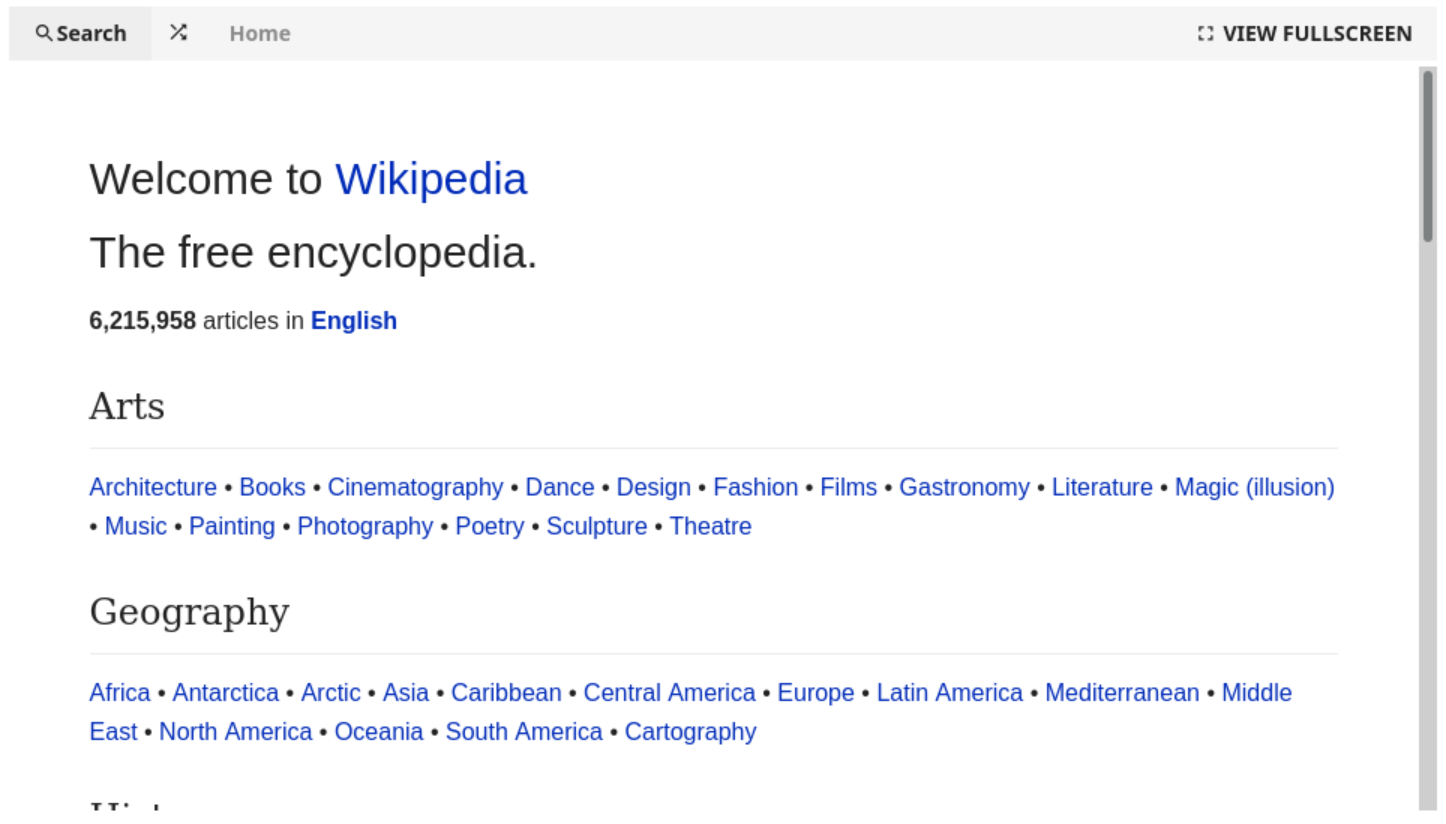This screenshot has width=1446, height=824.
Task: Open the South America link
Action: pyautogui.click(x=524, y=731)
